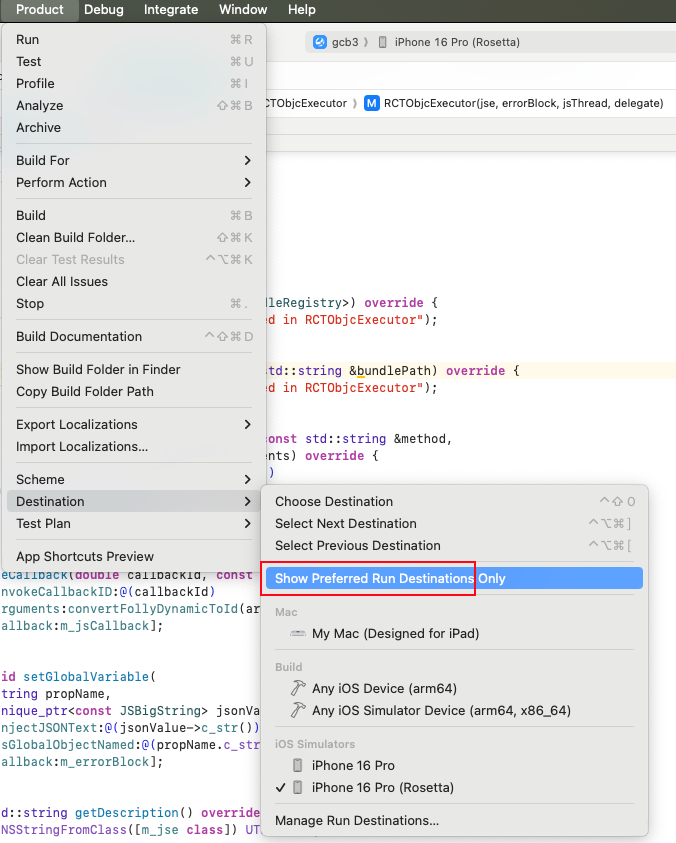Select checked iPhone 16 Pro (Rosetta) destination

pos(382,788)
